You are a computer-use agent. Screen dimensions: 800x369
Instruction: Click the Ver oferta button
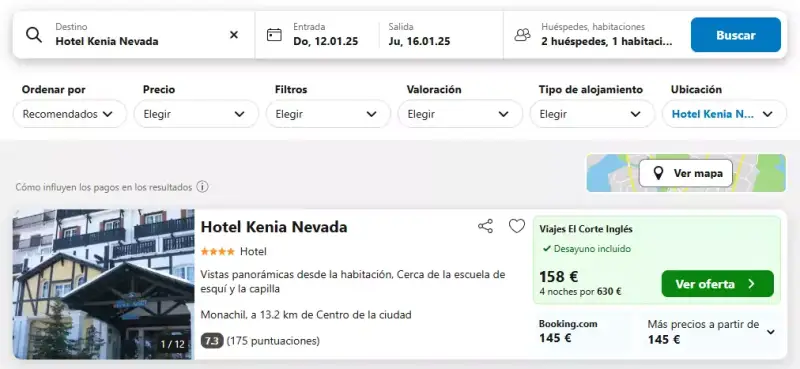[x=717, y=284]
